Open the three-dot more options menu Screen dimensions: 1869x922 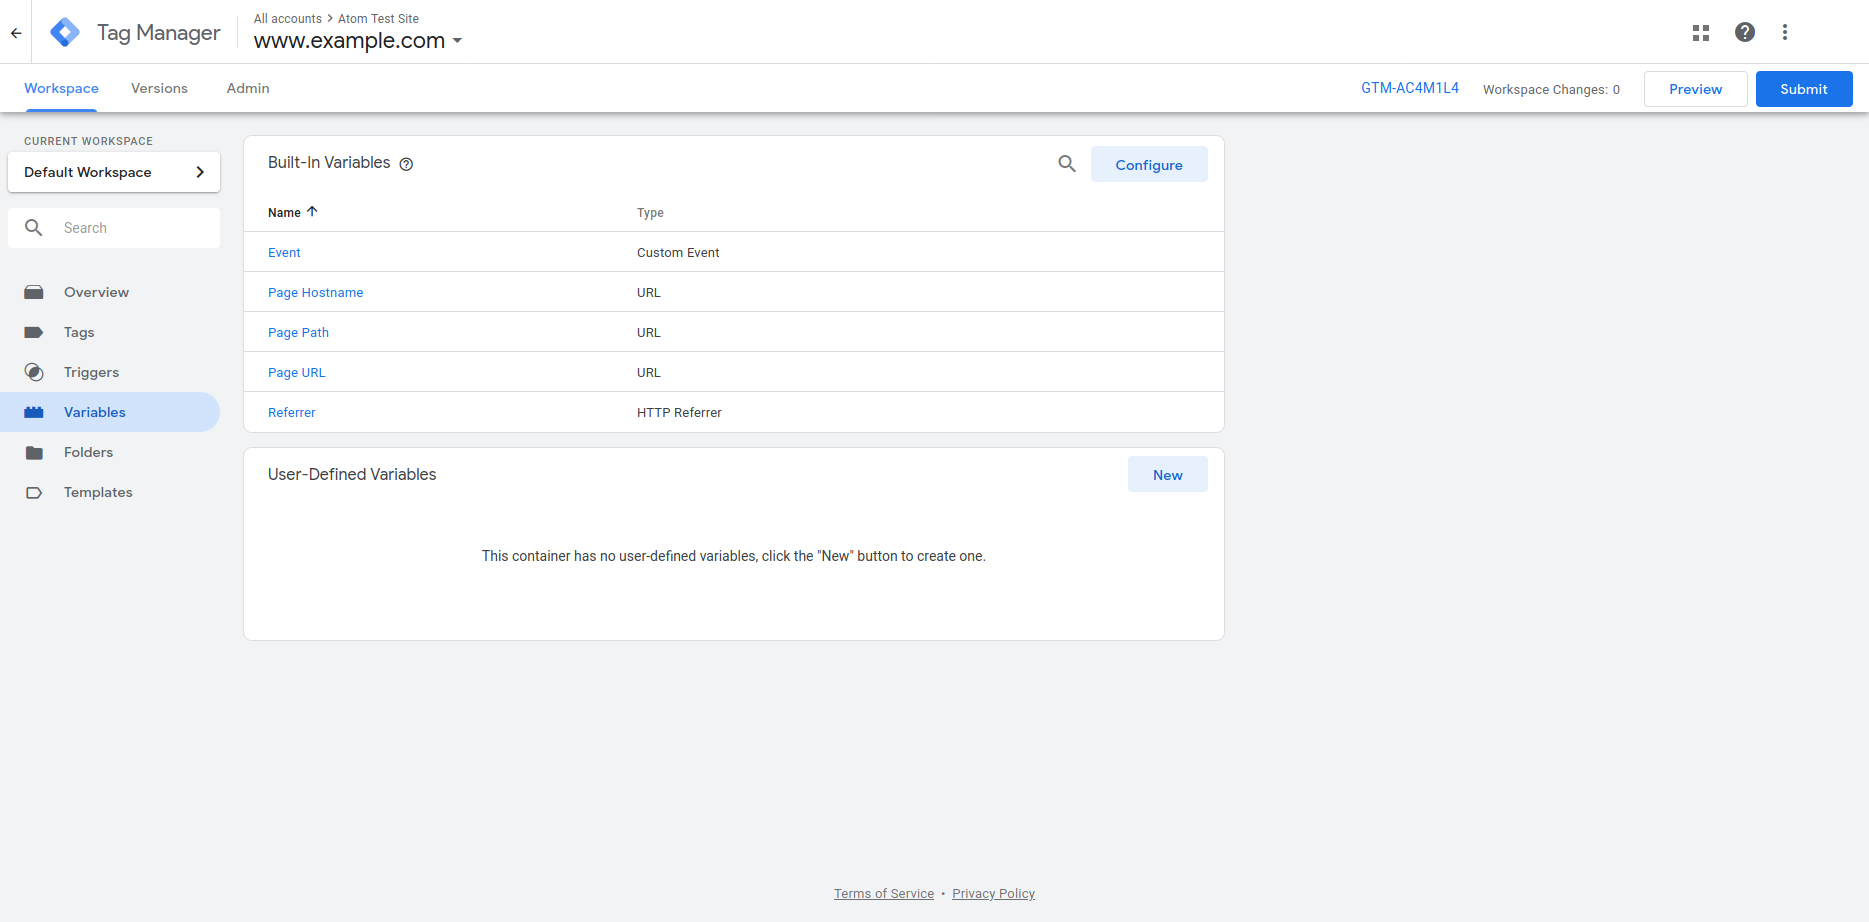tap(1784, 32)
